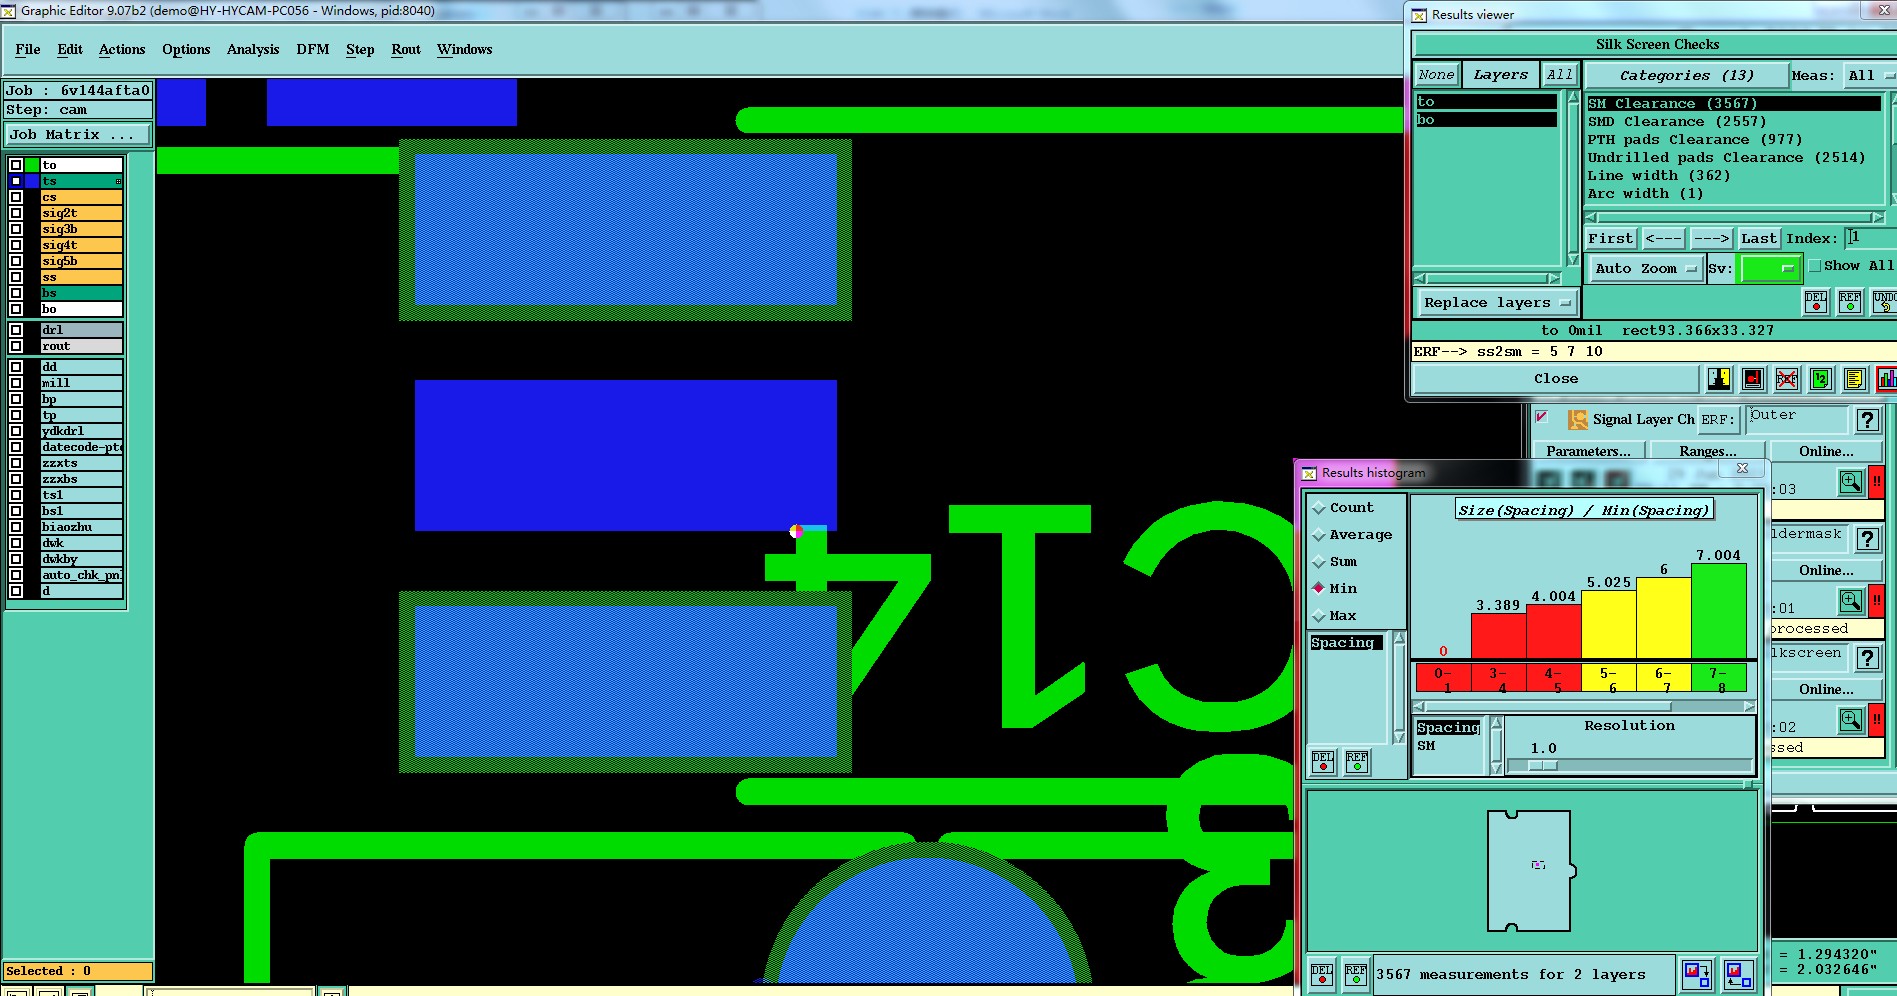Go to next result with ---> button

[1711, 238]
